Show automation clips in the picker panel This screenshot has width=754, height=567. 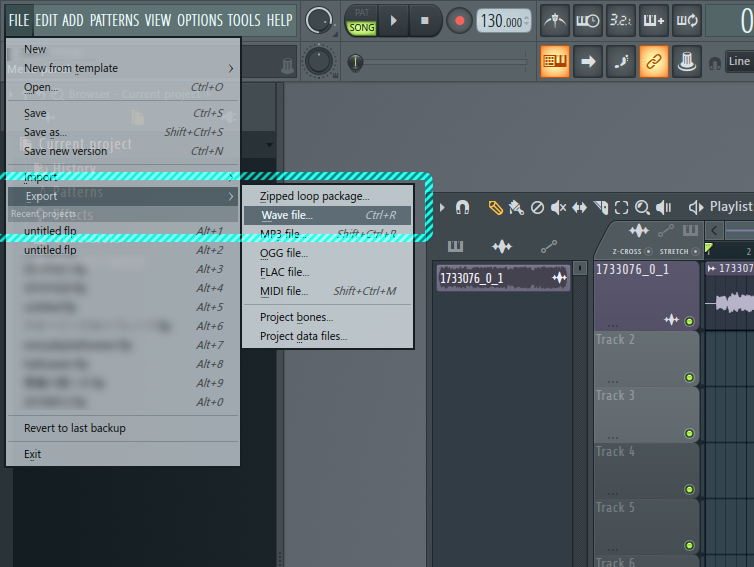[549, 247]
